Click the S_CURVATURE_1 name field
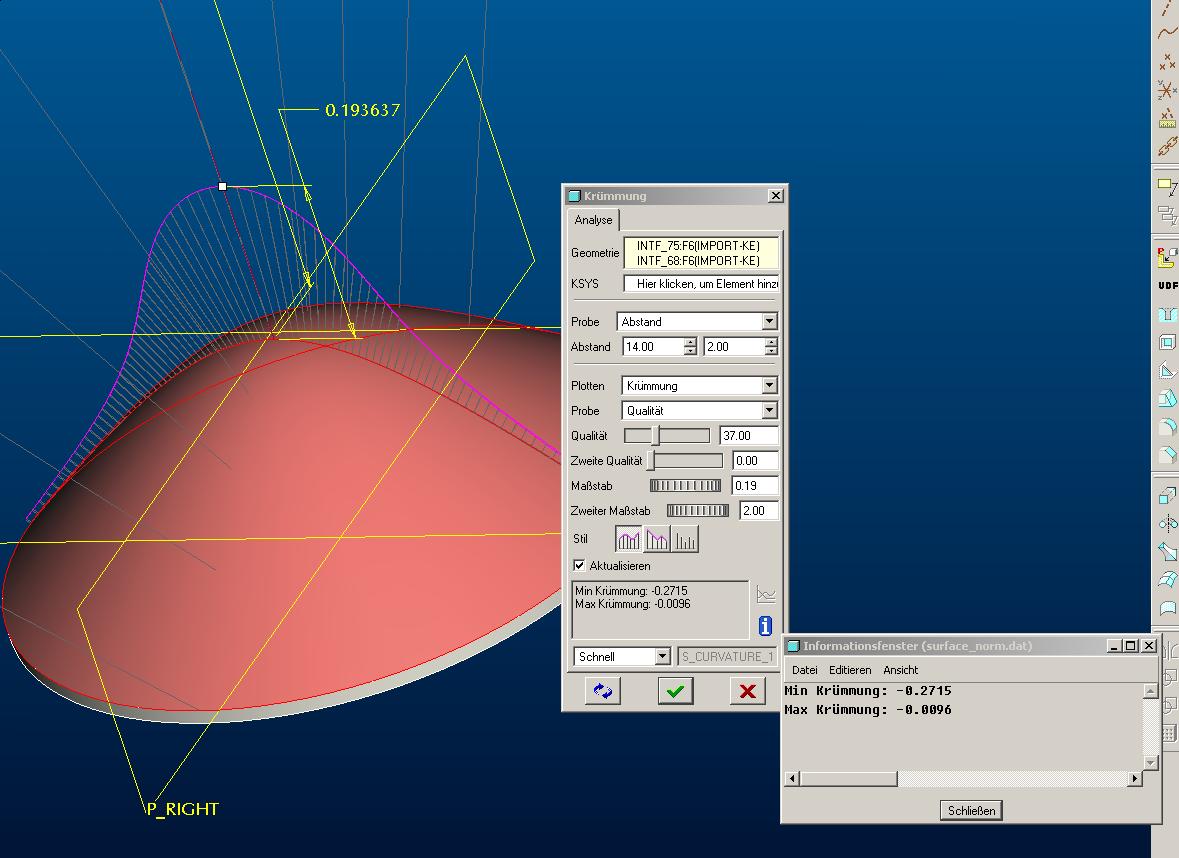 pyautogui.click(x=726, y=656)
